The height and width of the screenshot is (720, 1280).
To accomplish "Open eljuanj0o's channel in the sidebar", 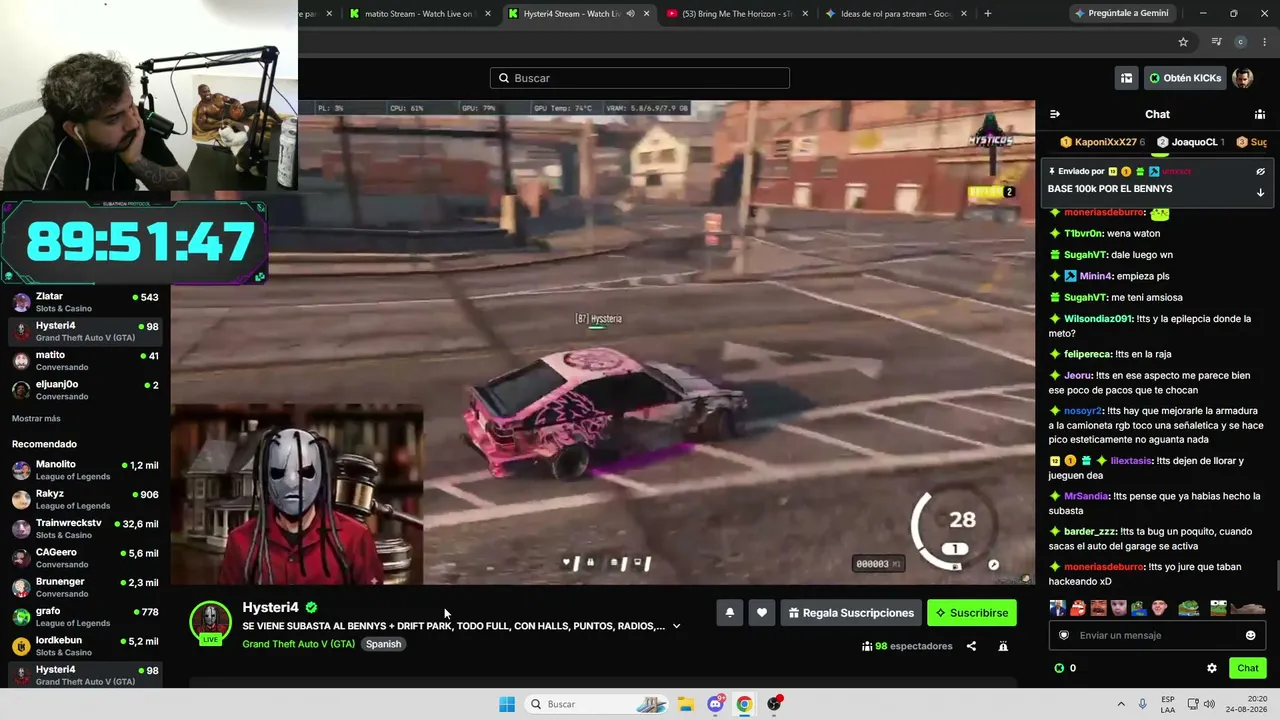I will coord(85,390).
